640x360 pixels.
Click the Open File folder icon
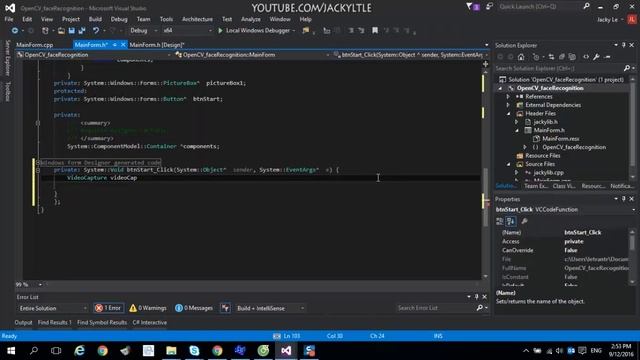61,31
